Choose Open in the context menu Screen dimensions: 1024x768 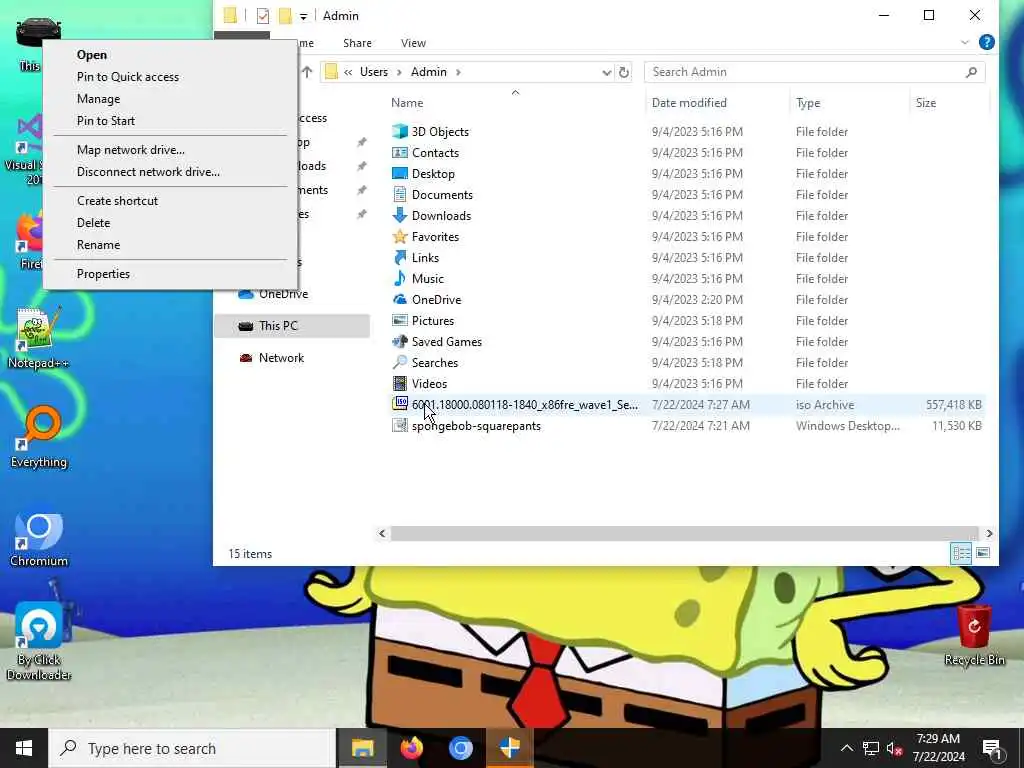(171, 55)
